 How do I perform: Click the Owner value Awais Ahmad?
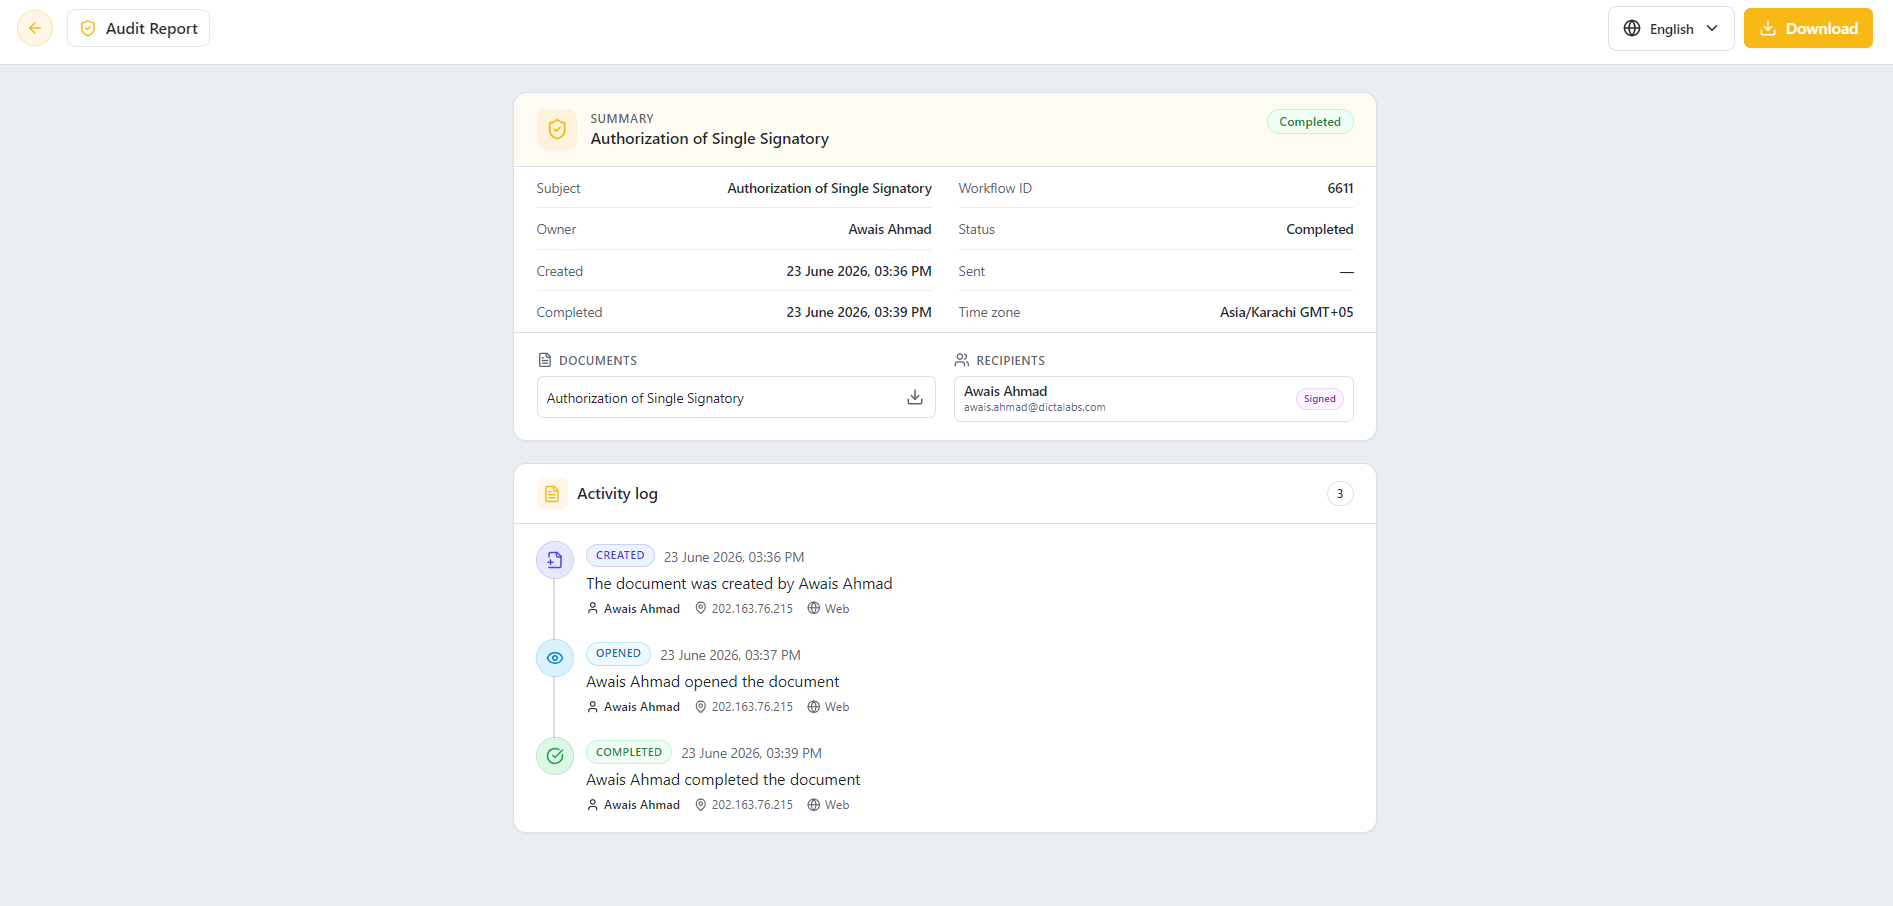coord(890,229)
